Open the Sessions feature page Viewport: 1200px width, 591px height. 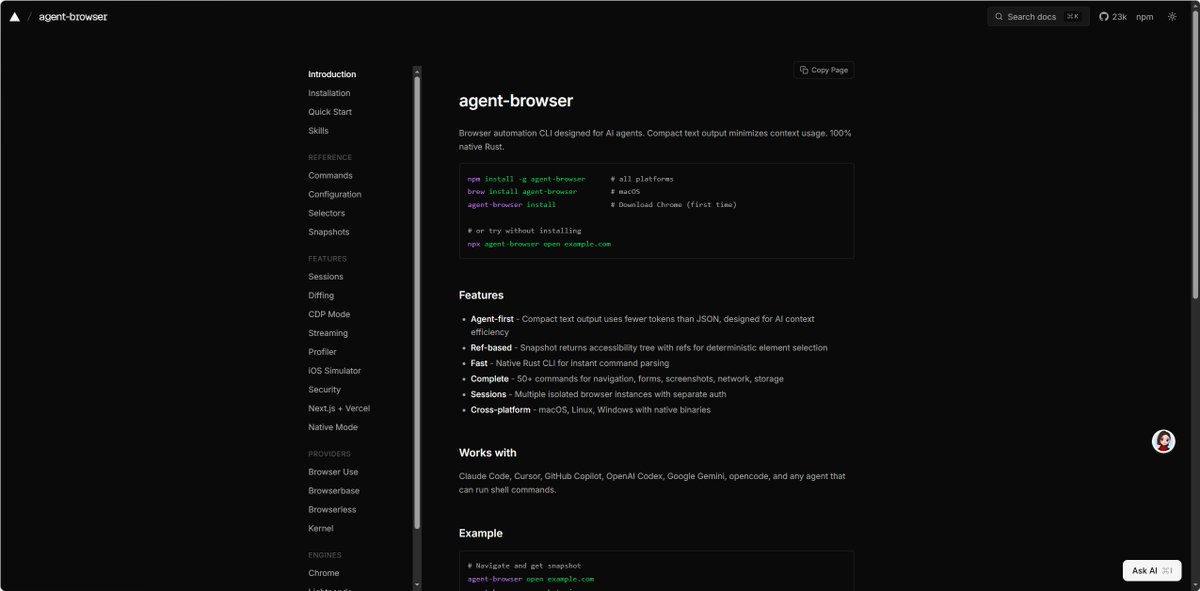pyautogui.click(x=326, y=277)
